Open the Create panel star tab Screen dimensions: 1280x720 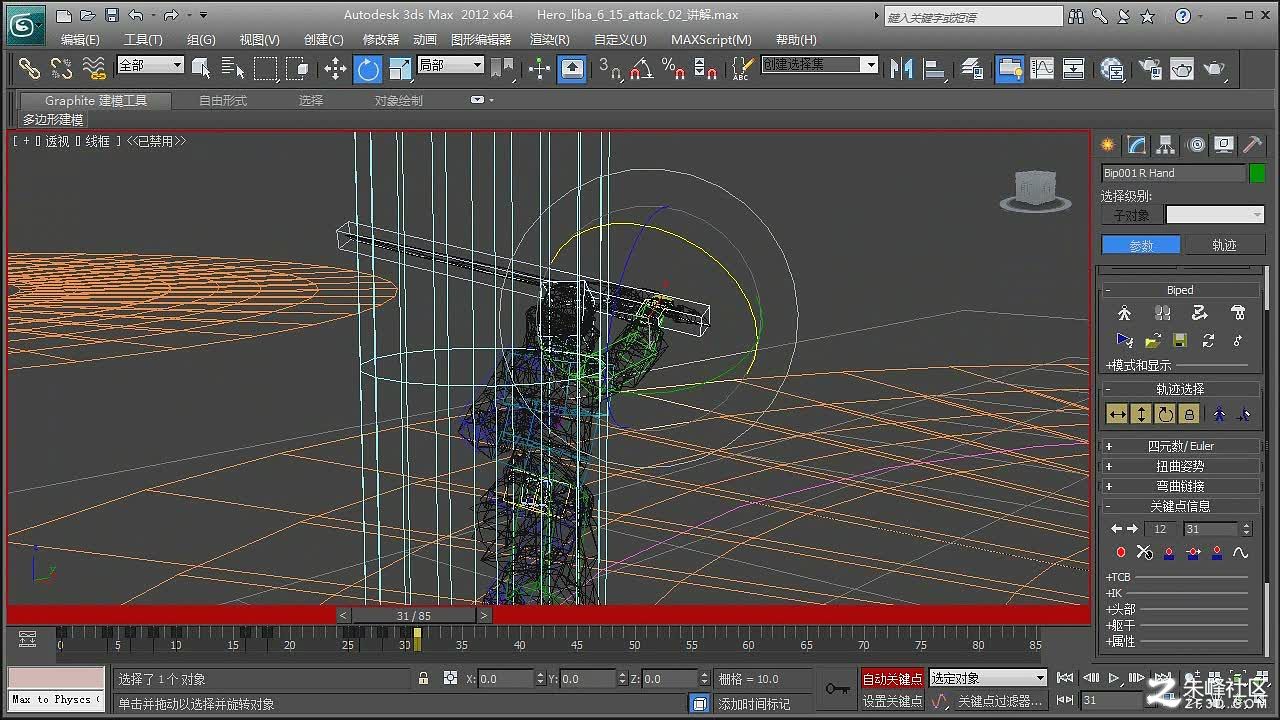point(1108,145)
